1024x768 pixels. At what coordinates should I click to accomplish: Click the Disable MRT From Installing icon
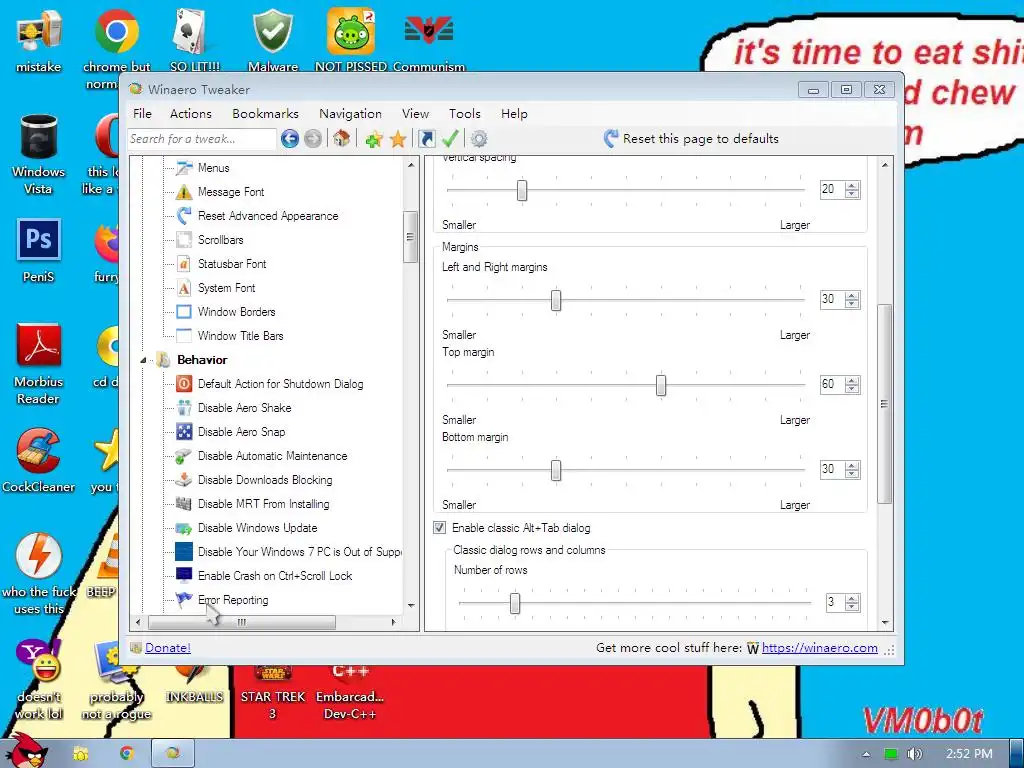pos(184,504)
